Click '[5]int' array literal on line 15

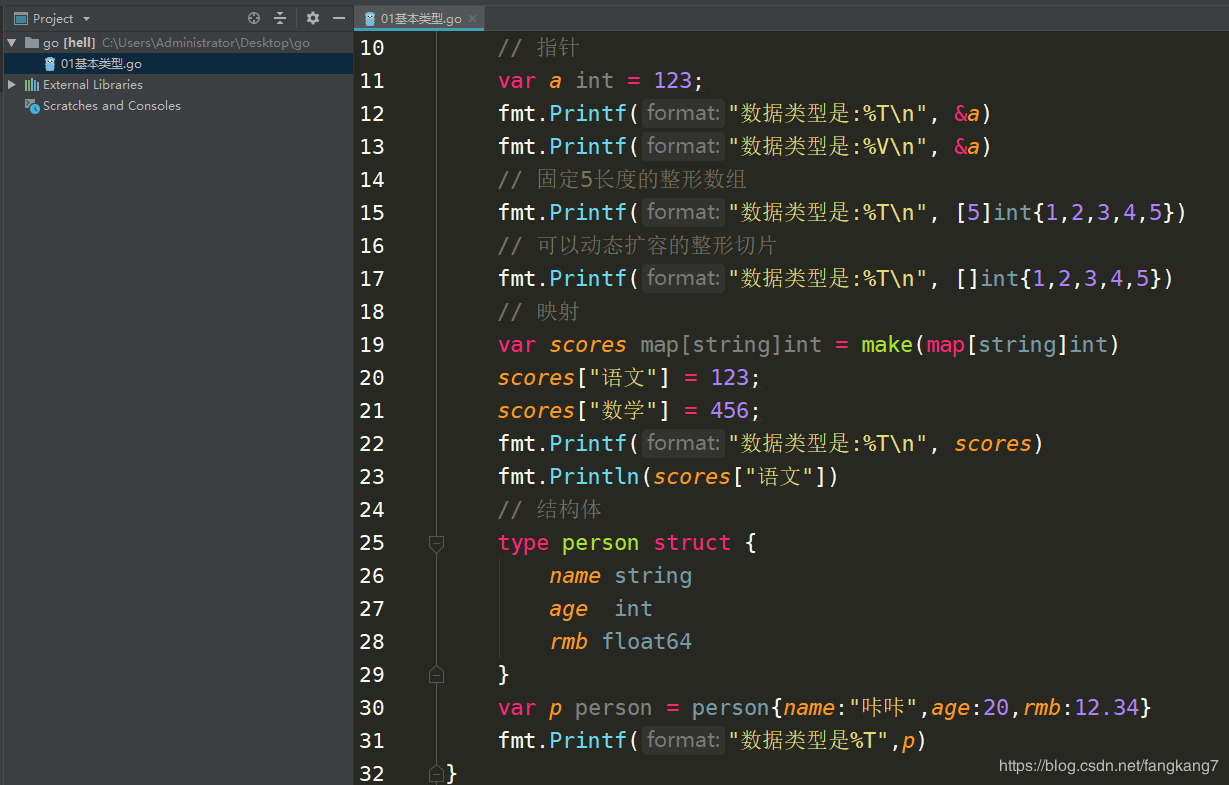(994, 213)
